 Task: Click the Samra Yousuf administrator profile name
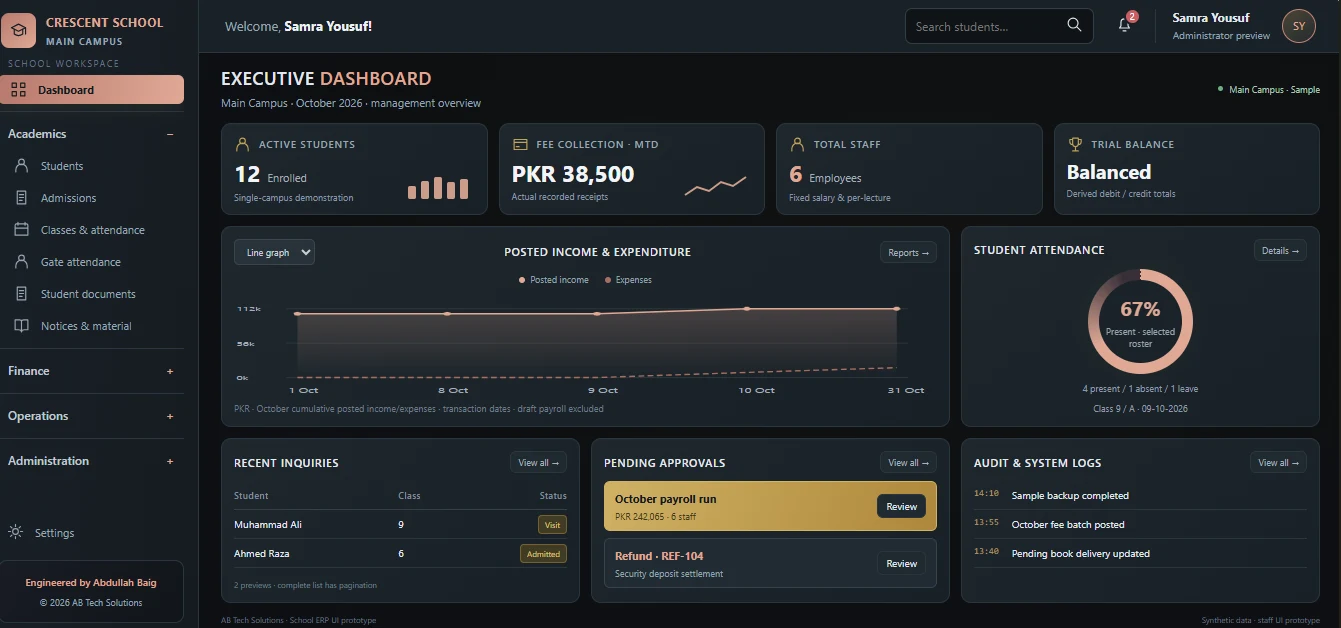[1211, 18]
